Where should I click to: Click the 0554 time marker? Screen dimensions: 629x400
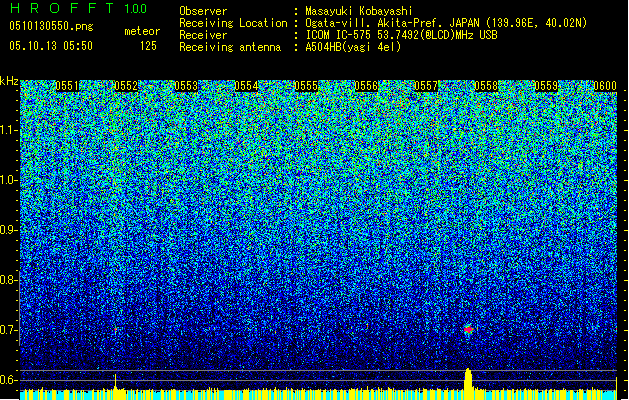[x=246, y=86]
